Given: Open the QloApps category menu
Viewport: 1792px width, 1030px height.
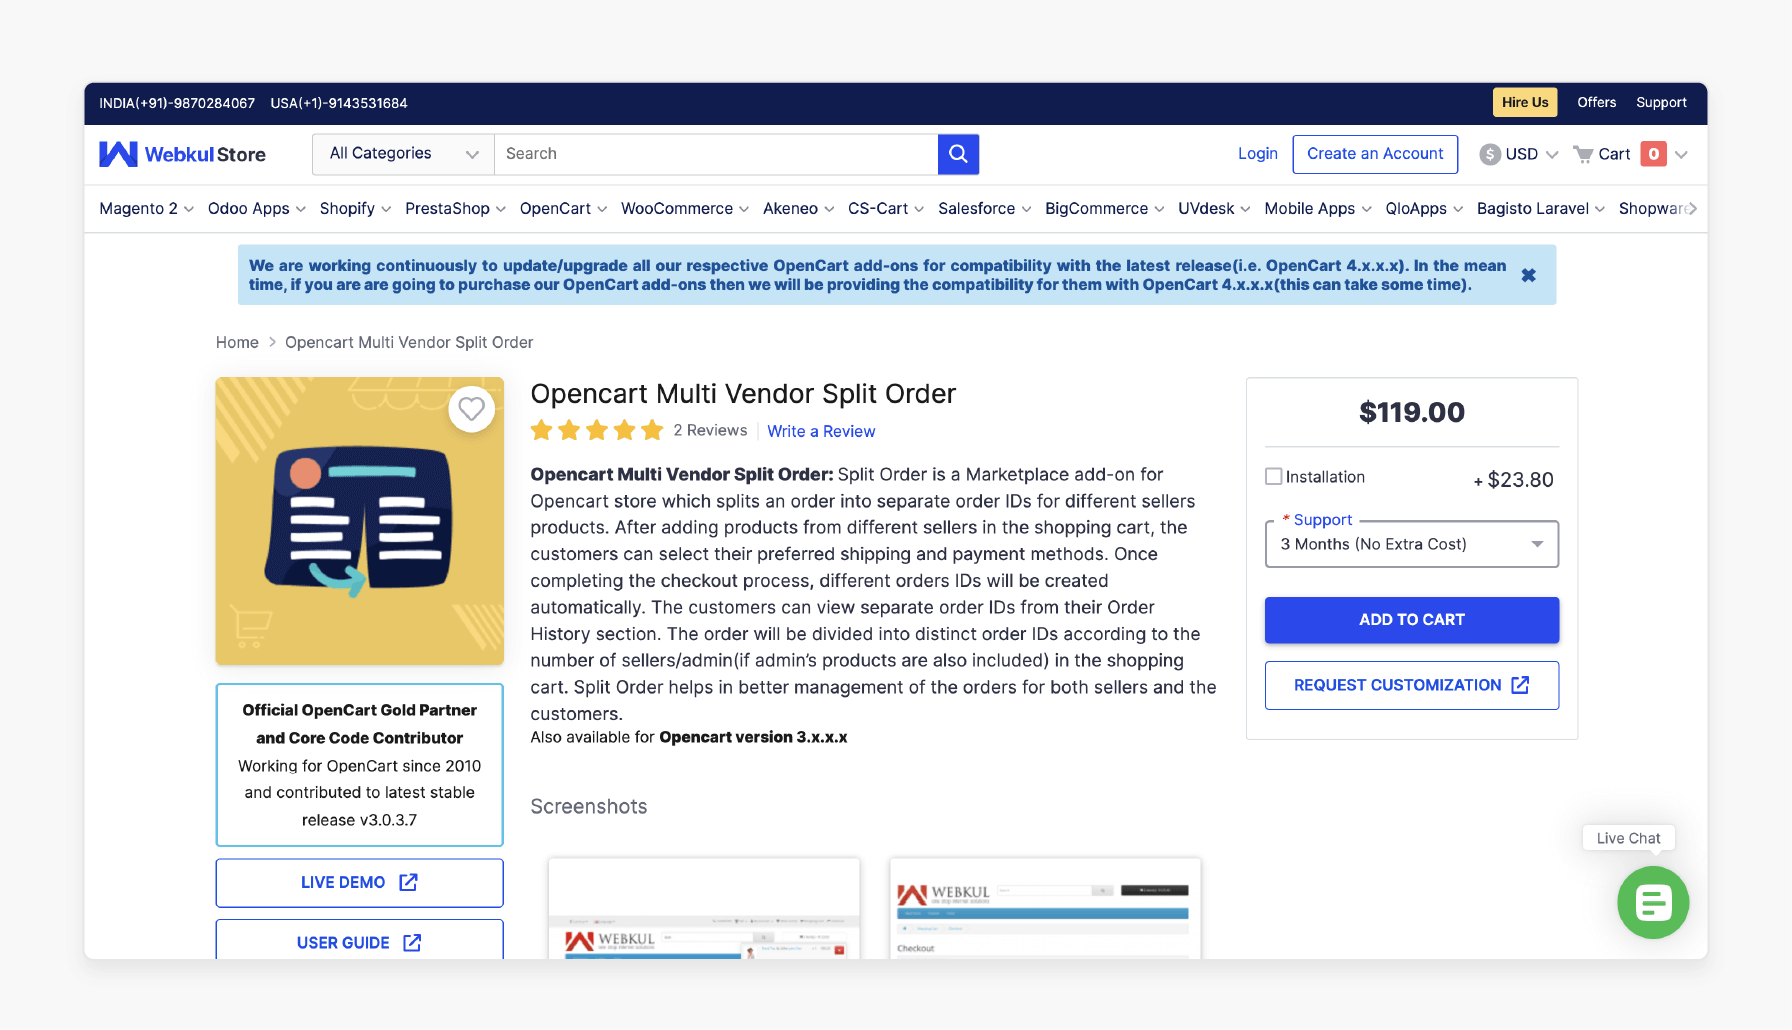Looking at the screenshot, I should coord(1424,209).
